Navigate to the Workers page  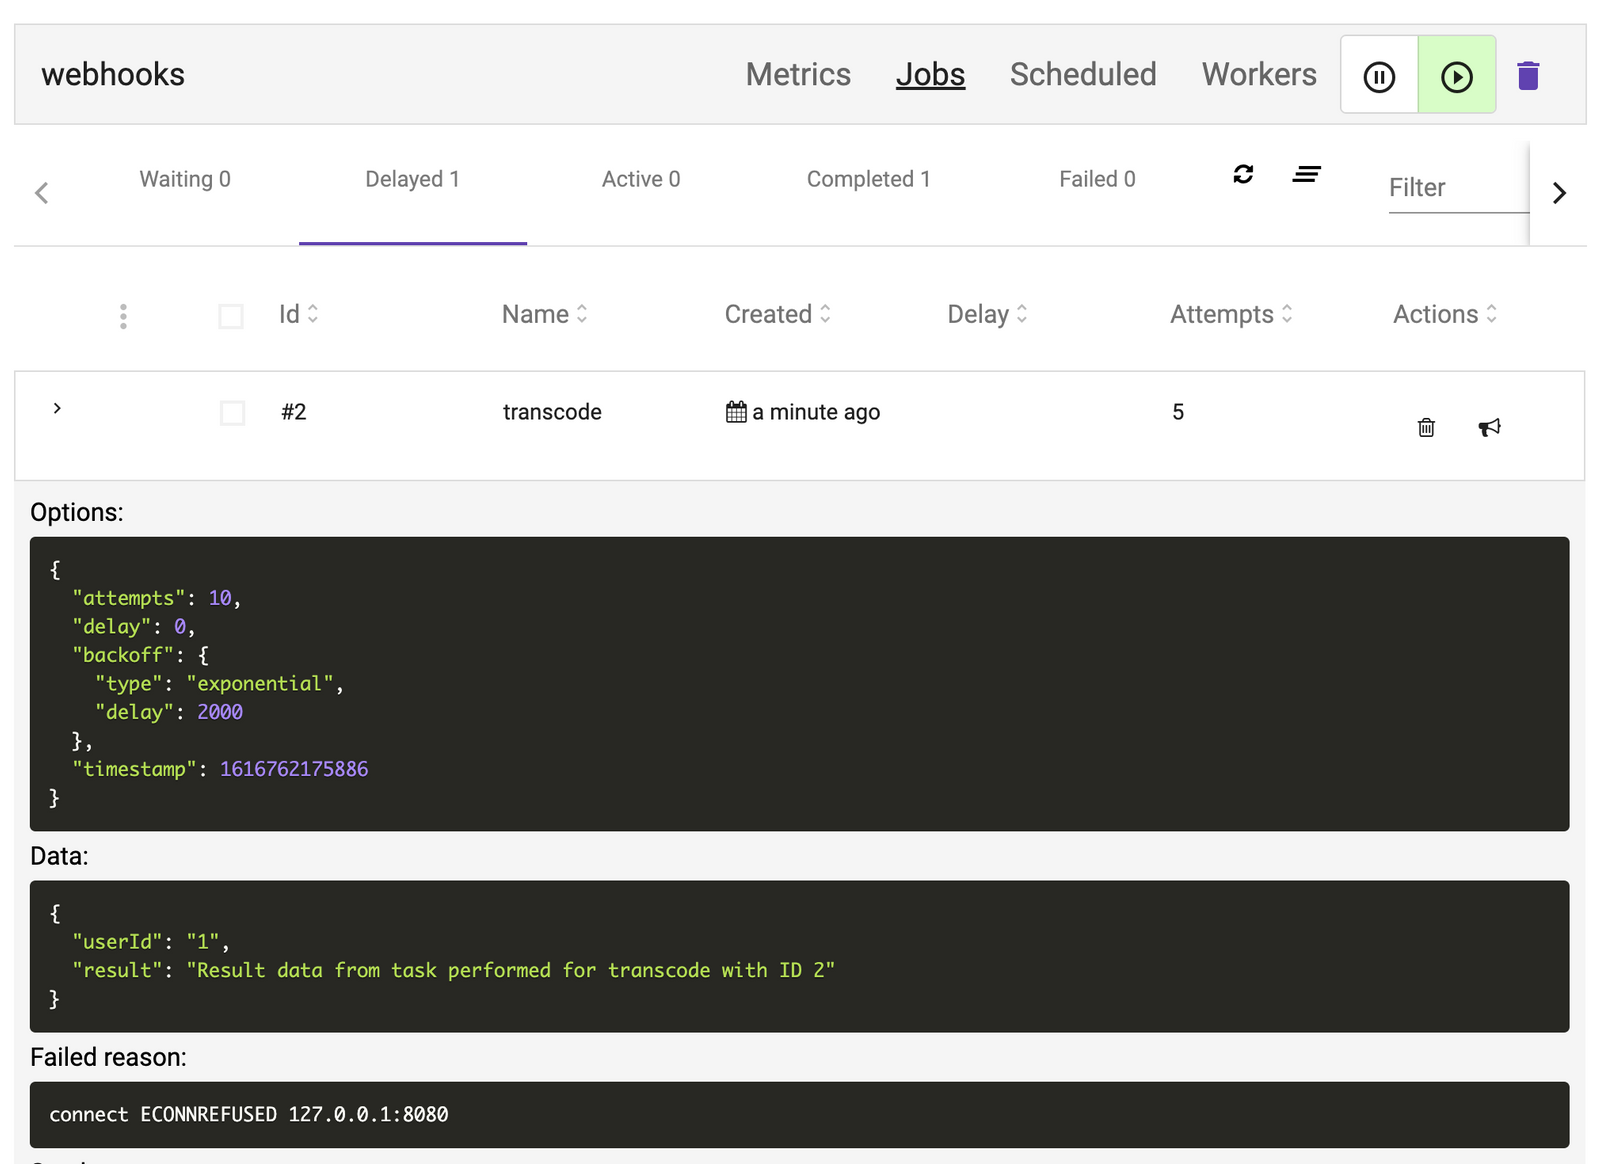(1259, 74)
